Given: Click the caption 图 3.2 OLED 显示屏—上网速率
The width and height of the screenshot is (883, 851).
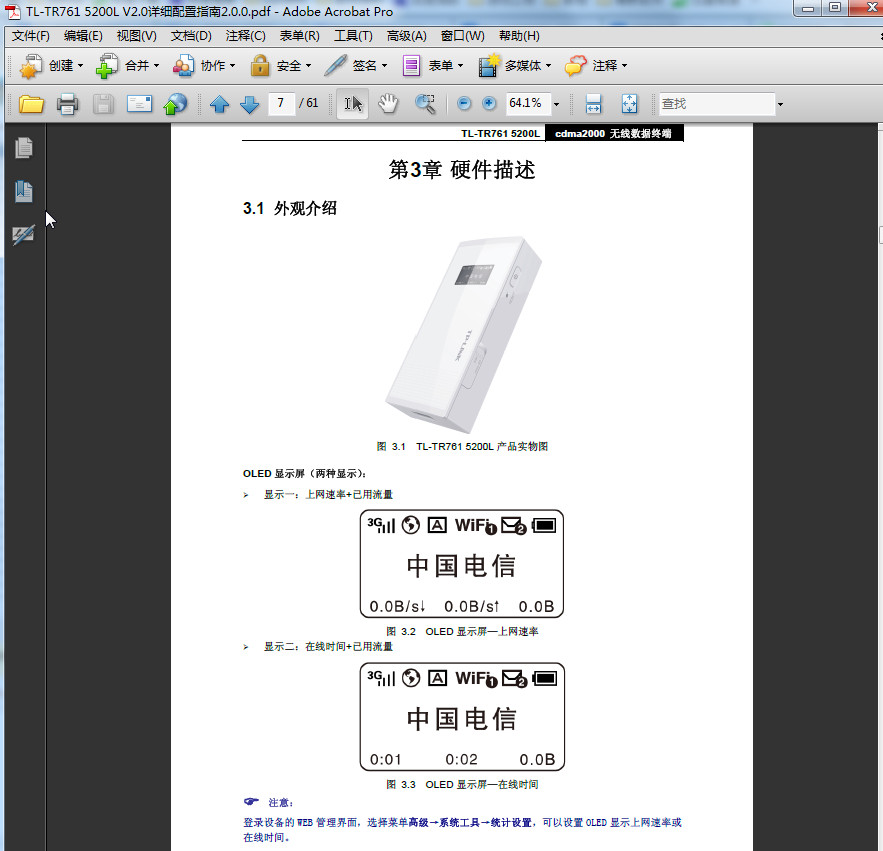Looking at the screenshot, I should [x=462, y=631].
